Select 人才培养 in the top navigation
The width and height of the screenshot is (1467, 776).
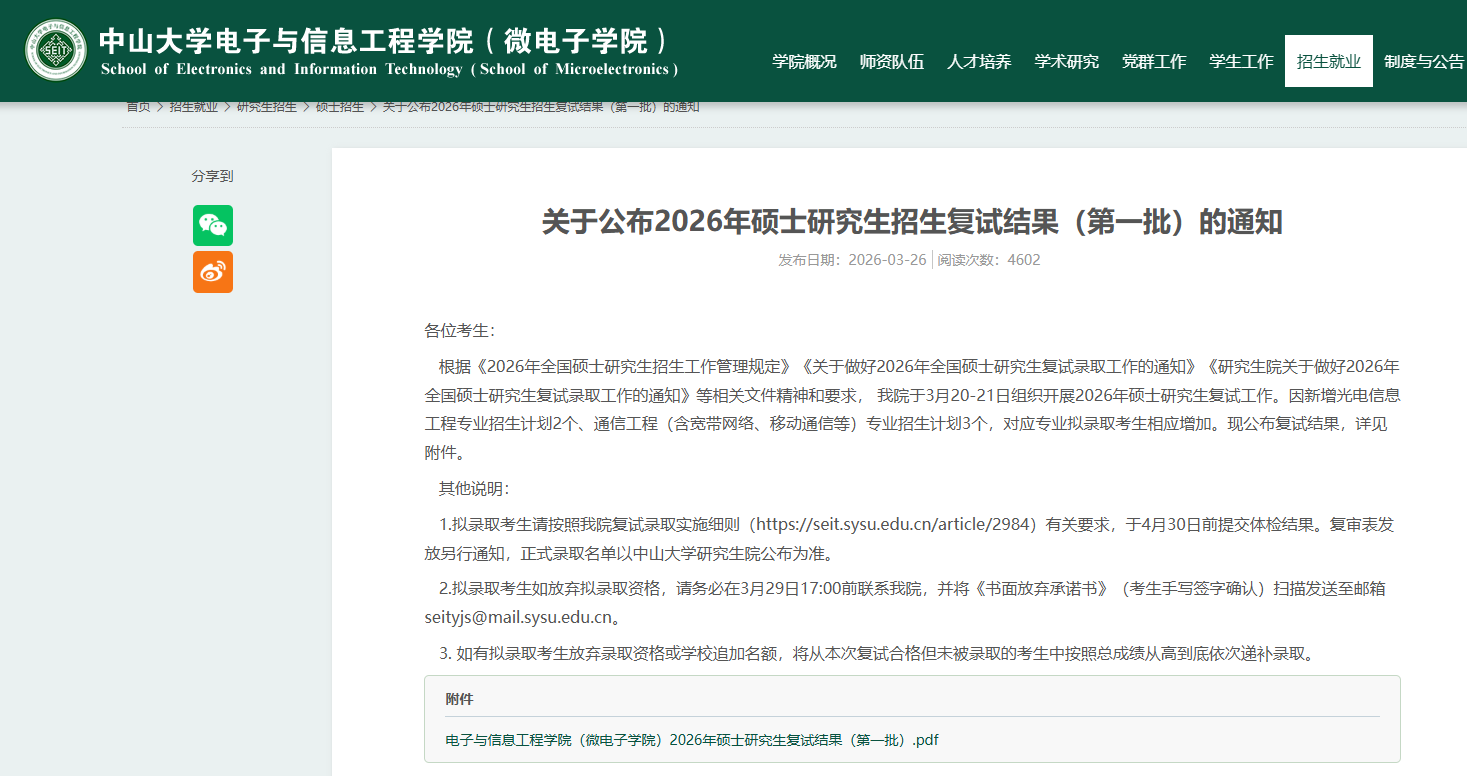979,62
